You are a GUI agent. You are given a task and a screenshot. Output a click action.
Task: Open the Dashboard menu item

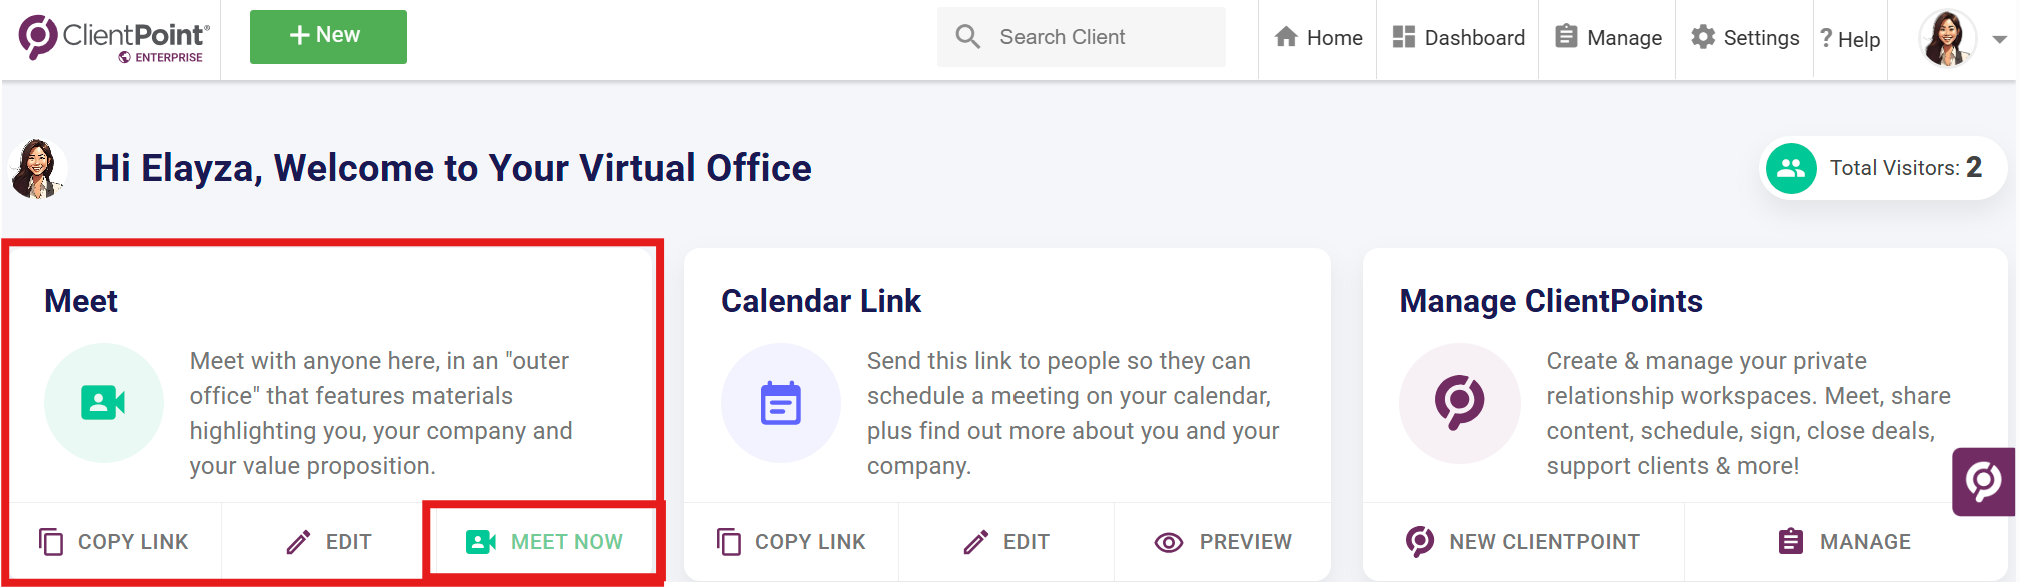click(x=1458, y=38)
